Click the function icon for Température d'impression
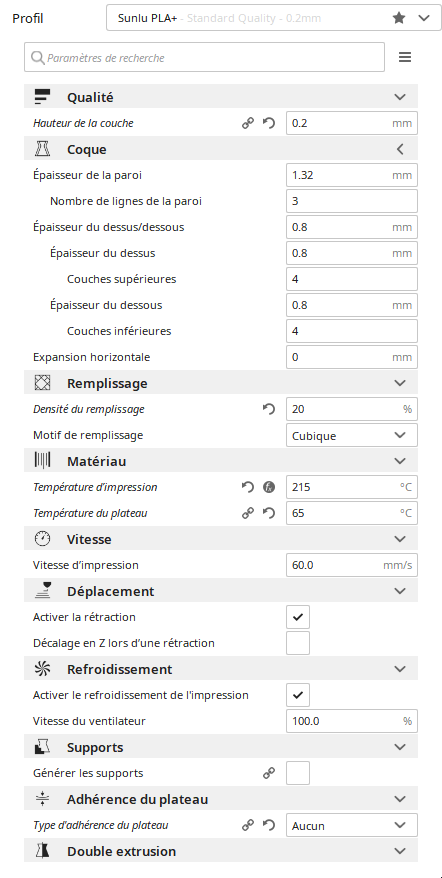Viewport: 442px width, 878px height. (269, 487)
